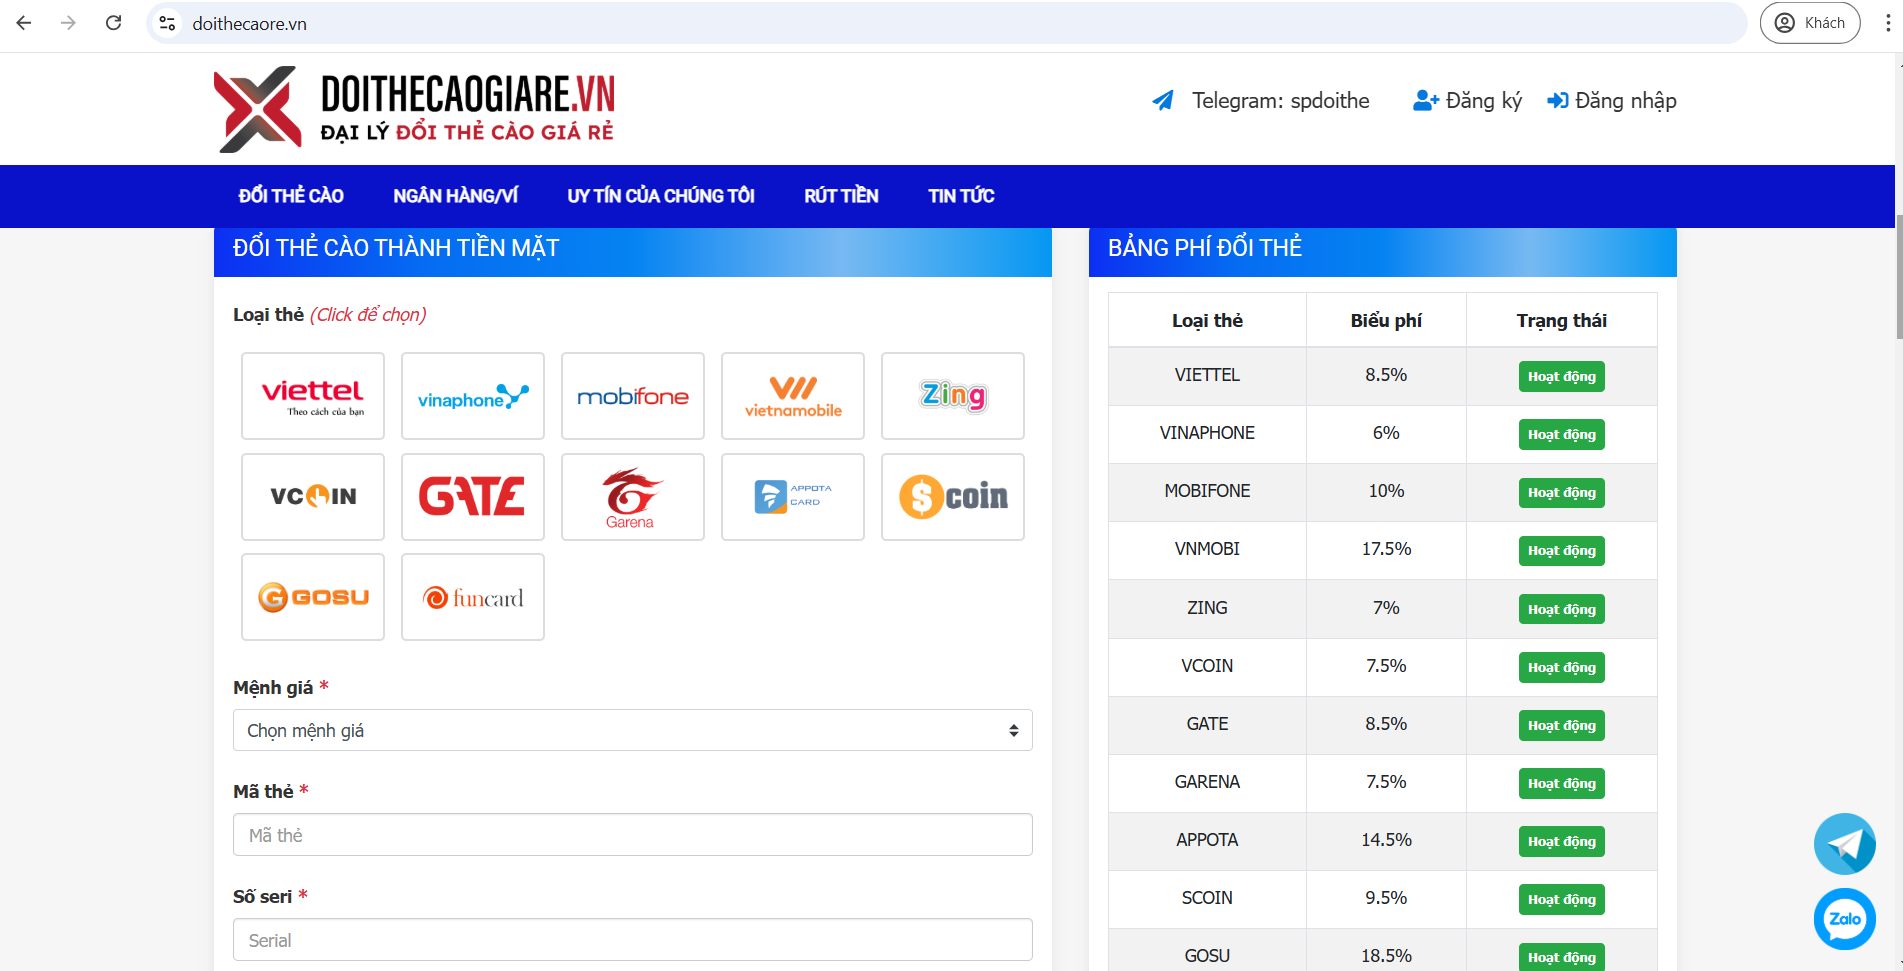This screenshot has width=1903, height=971.
Task: Click Hoạt động badge for ZING
Action: point(1562,610)
